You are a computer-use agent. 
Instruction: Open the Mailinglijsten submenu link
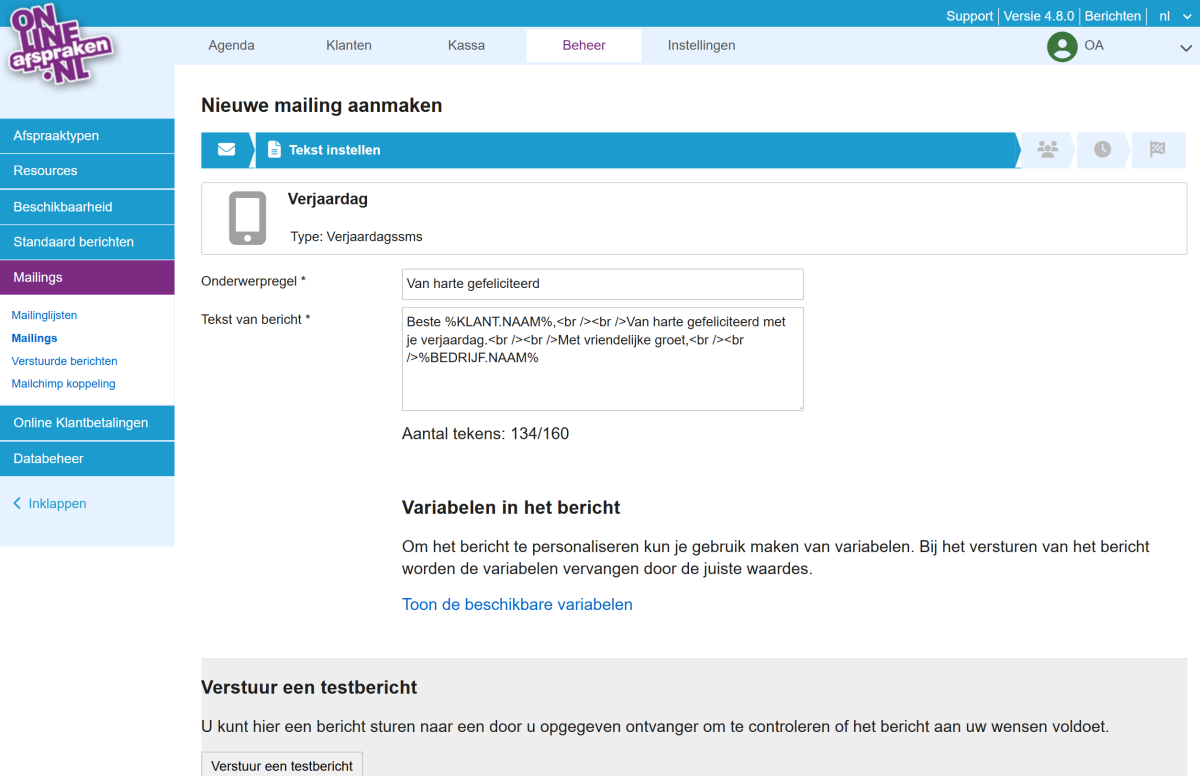(44, 315)
